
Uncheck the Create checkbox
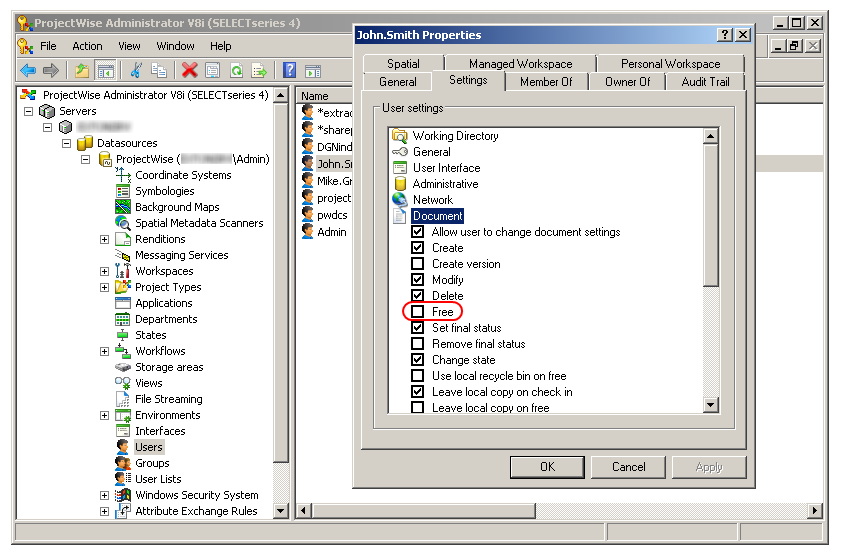pyautogui.click(x=417, y=248)
